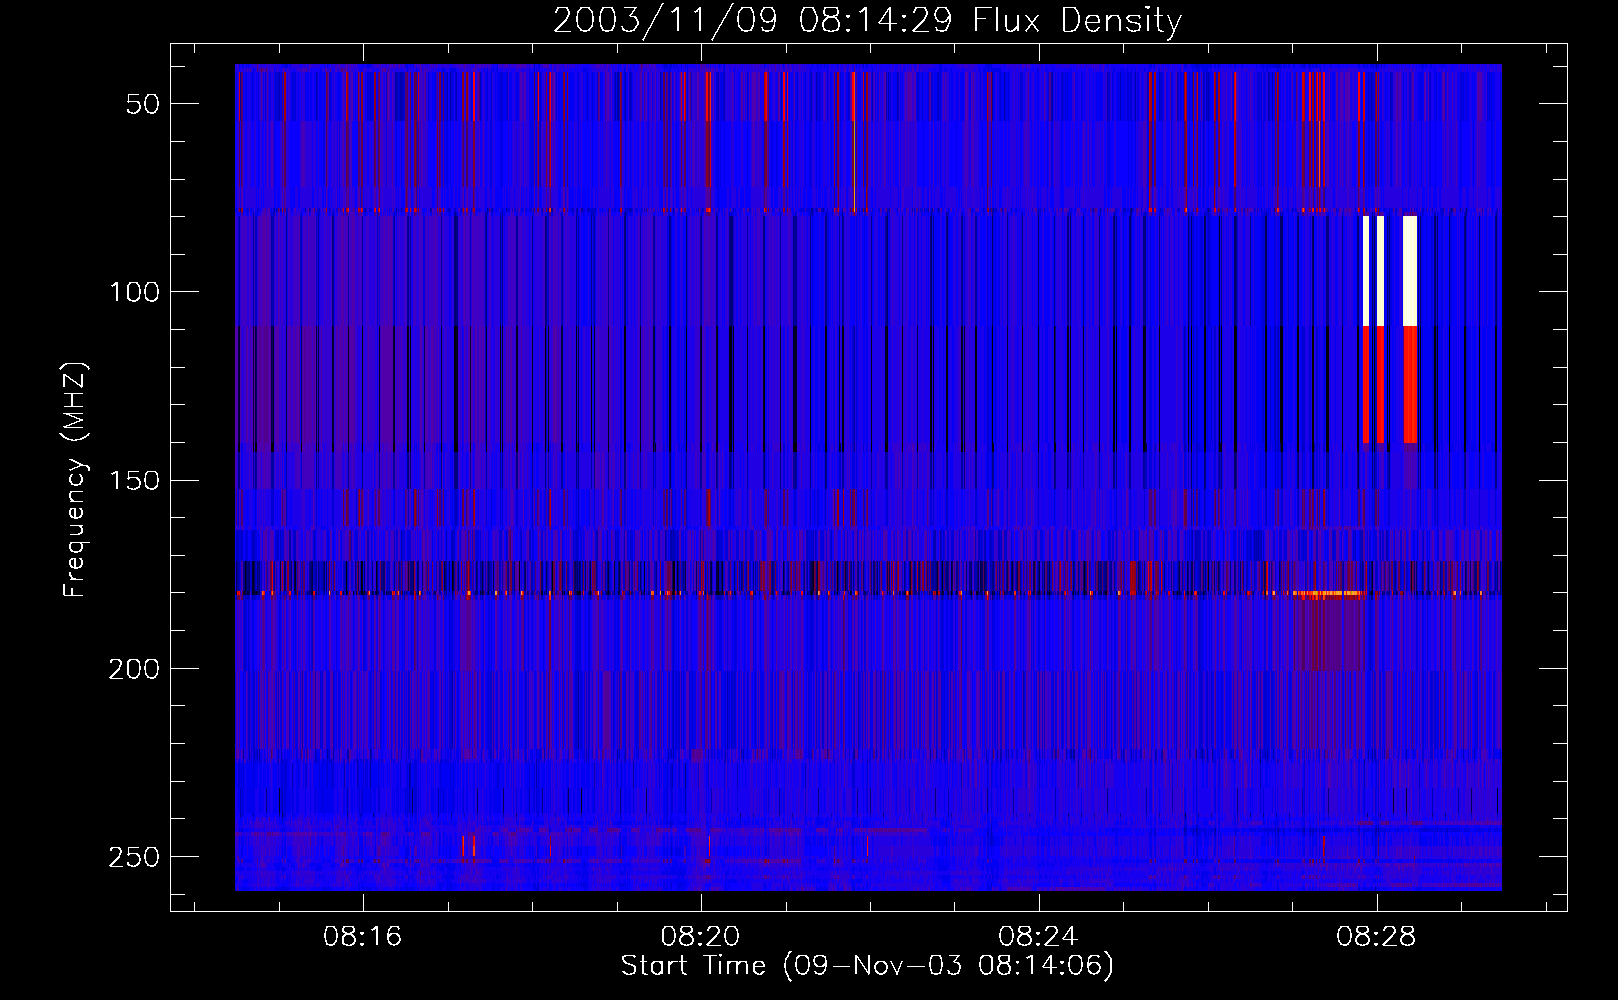Click the plot title '2003/11/09 08:14:29 Flux Density'

pyautogui.click(x=867, y=20)
